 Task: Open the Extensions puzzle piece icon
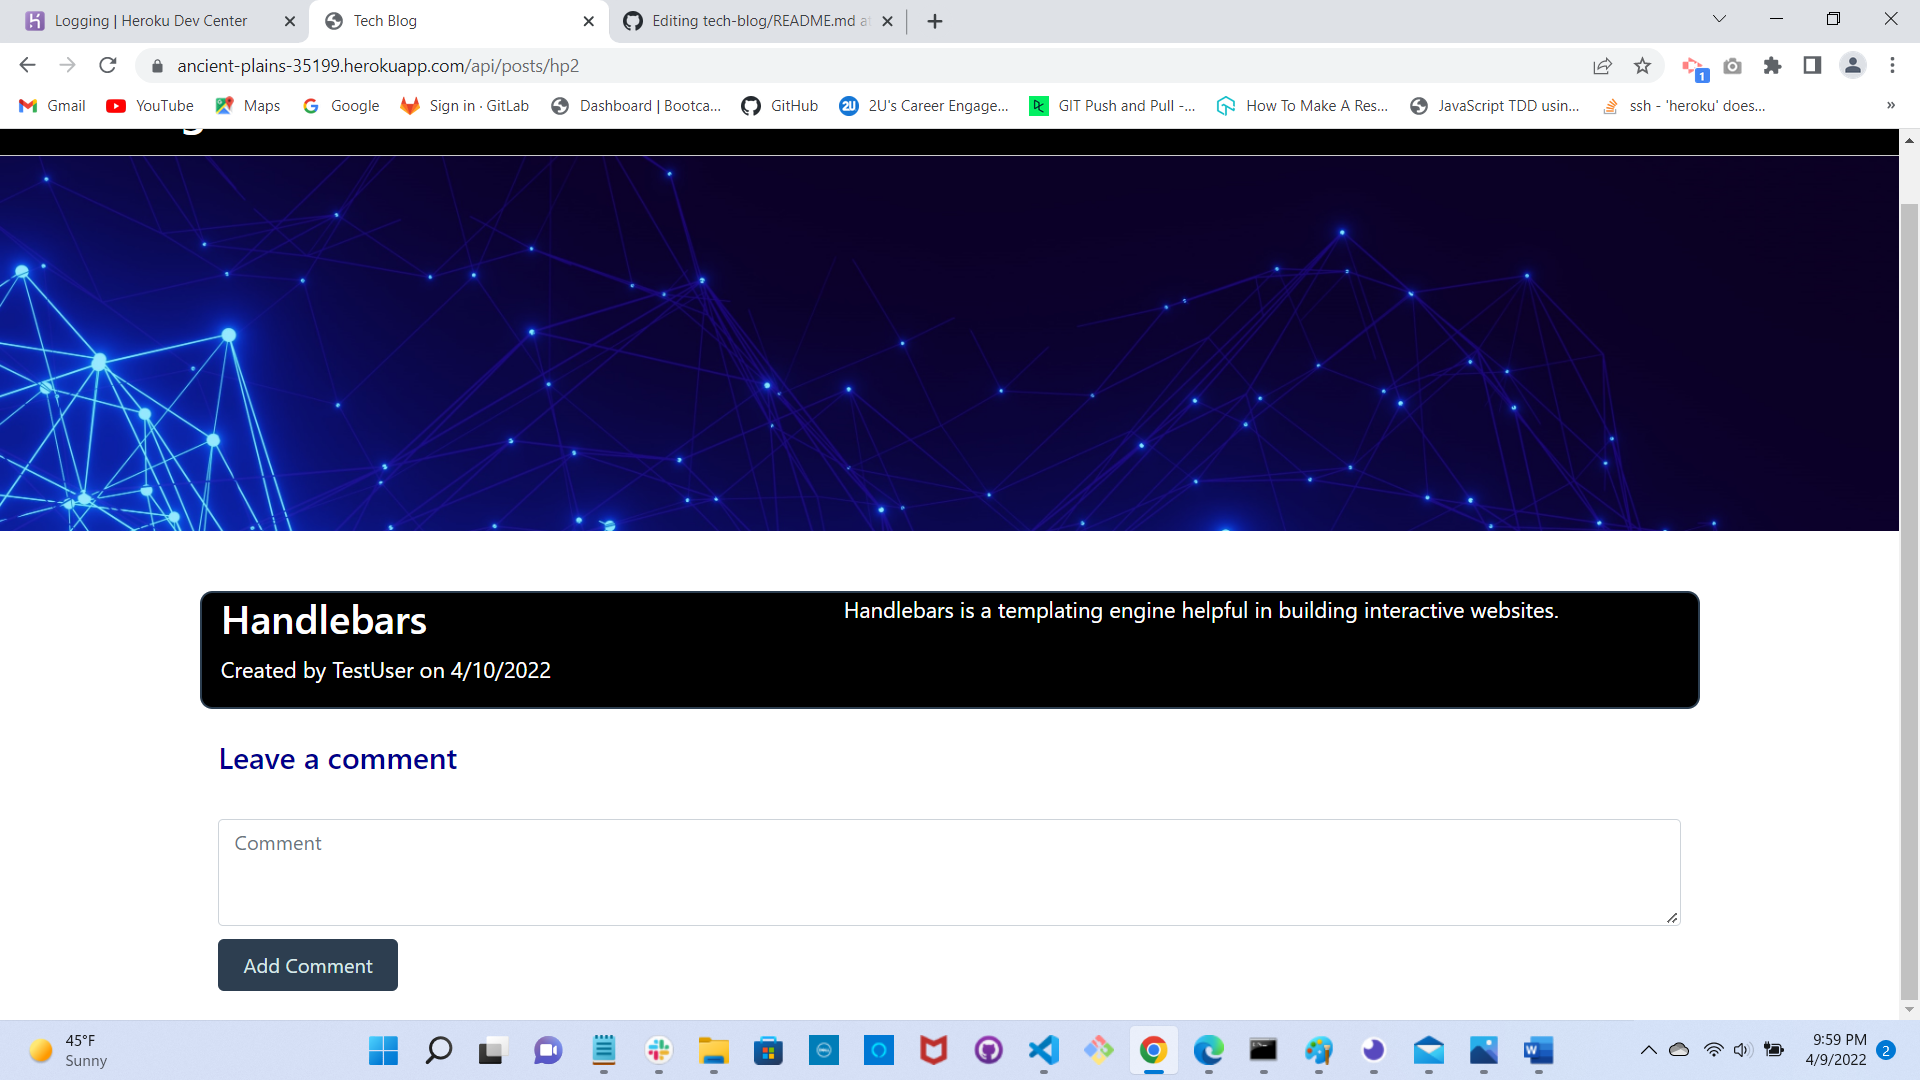[1773, 65]
